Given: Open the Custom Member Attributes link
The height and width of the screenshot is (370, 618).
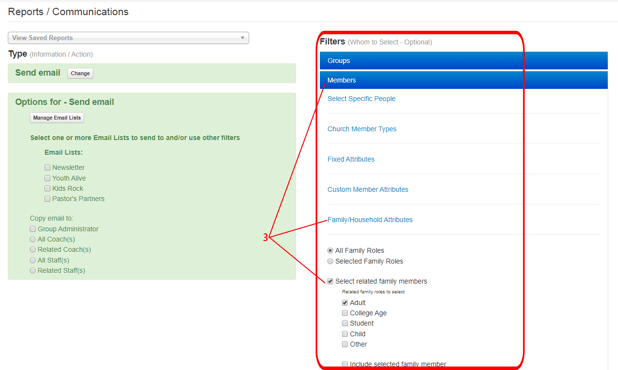Looking at the screenshot, I should click(368, 190).
